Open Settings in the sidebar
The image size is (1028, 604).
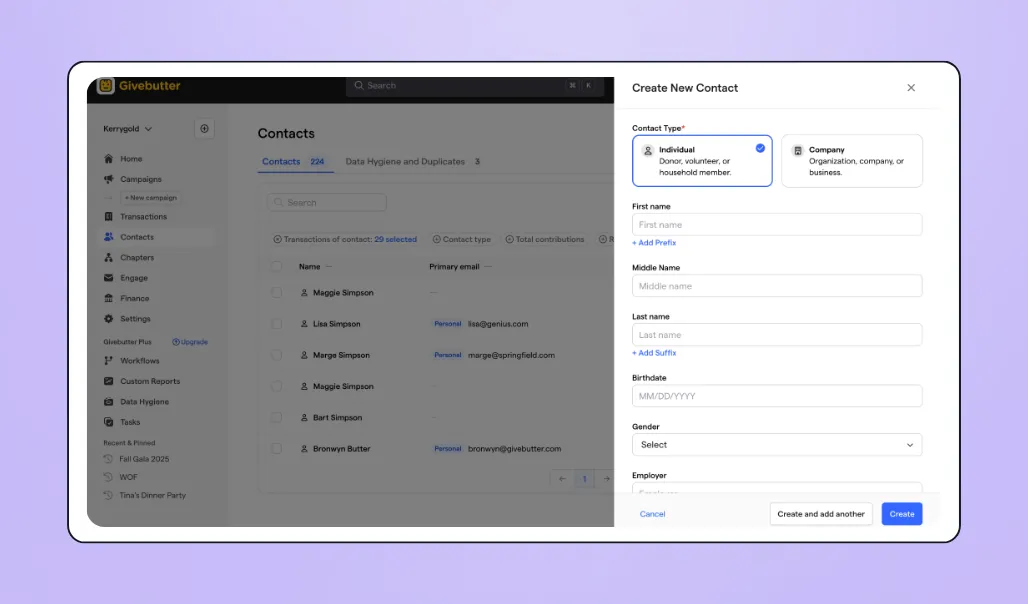135,319
